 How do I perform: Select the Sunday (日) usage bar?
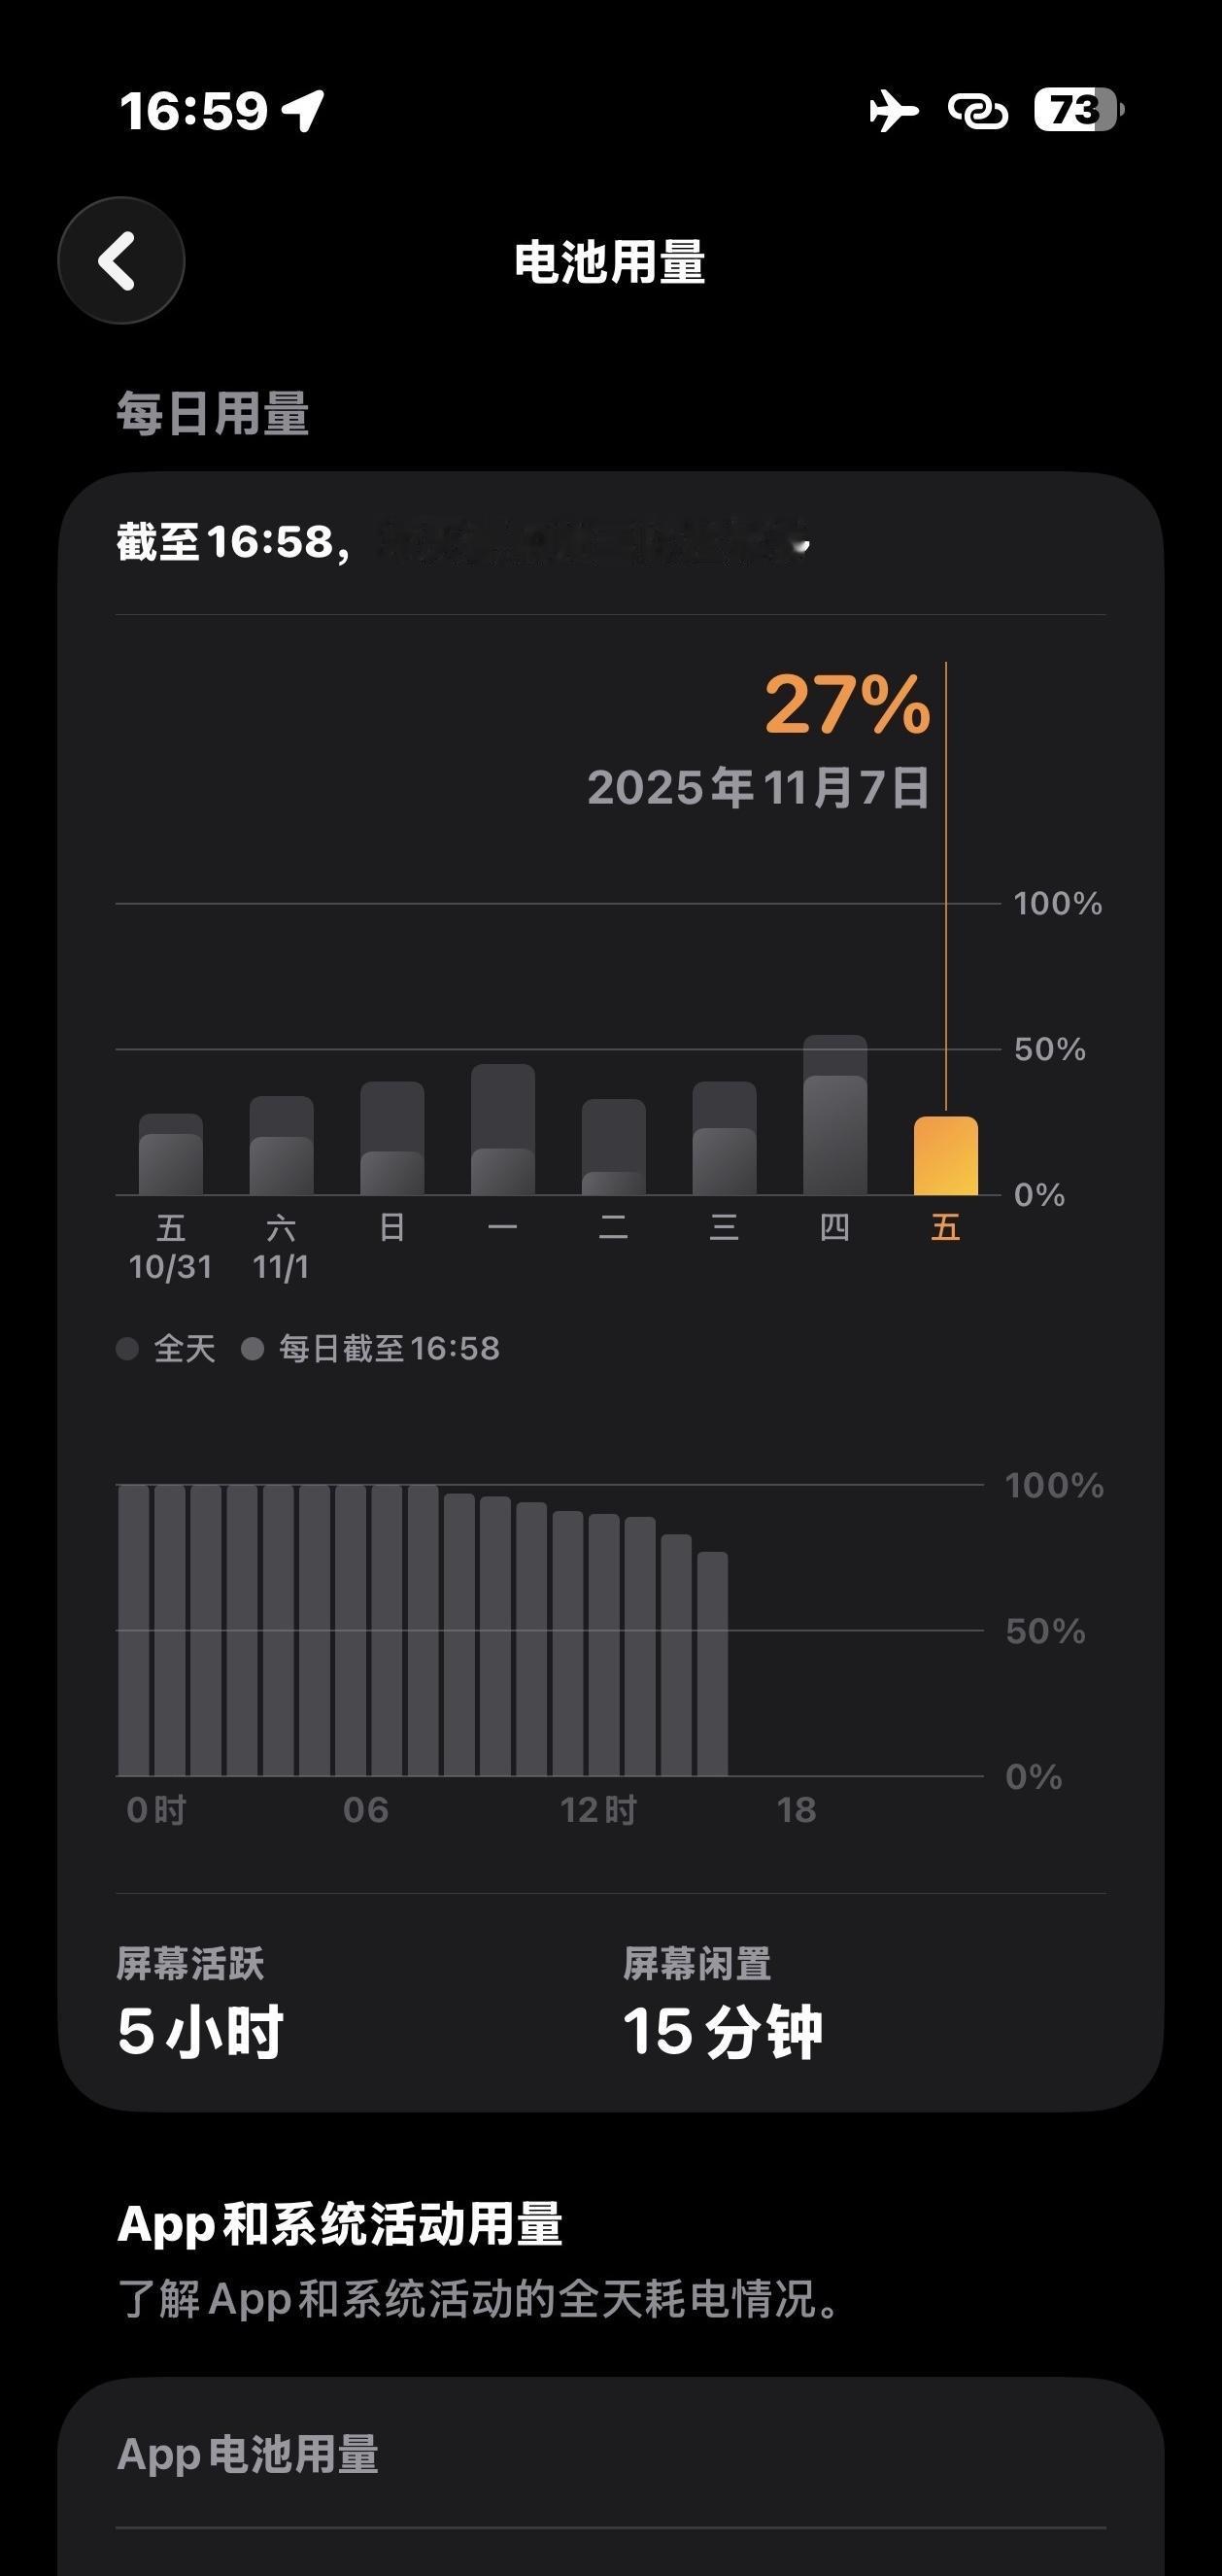[392, 1140]
